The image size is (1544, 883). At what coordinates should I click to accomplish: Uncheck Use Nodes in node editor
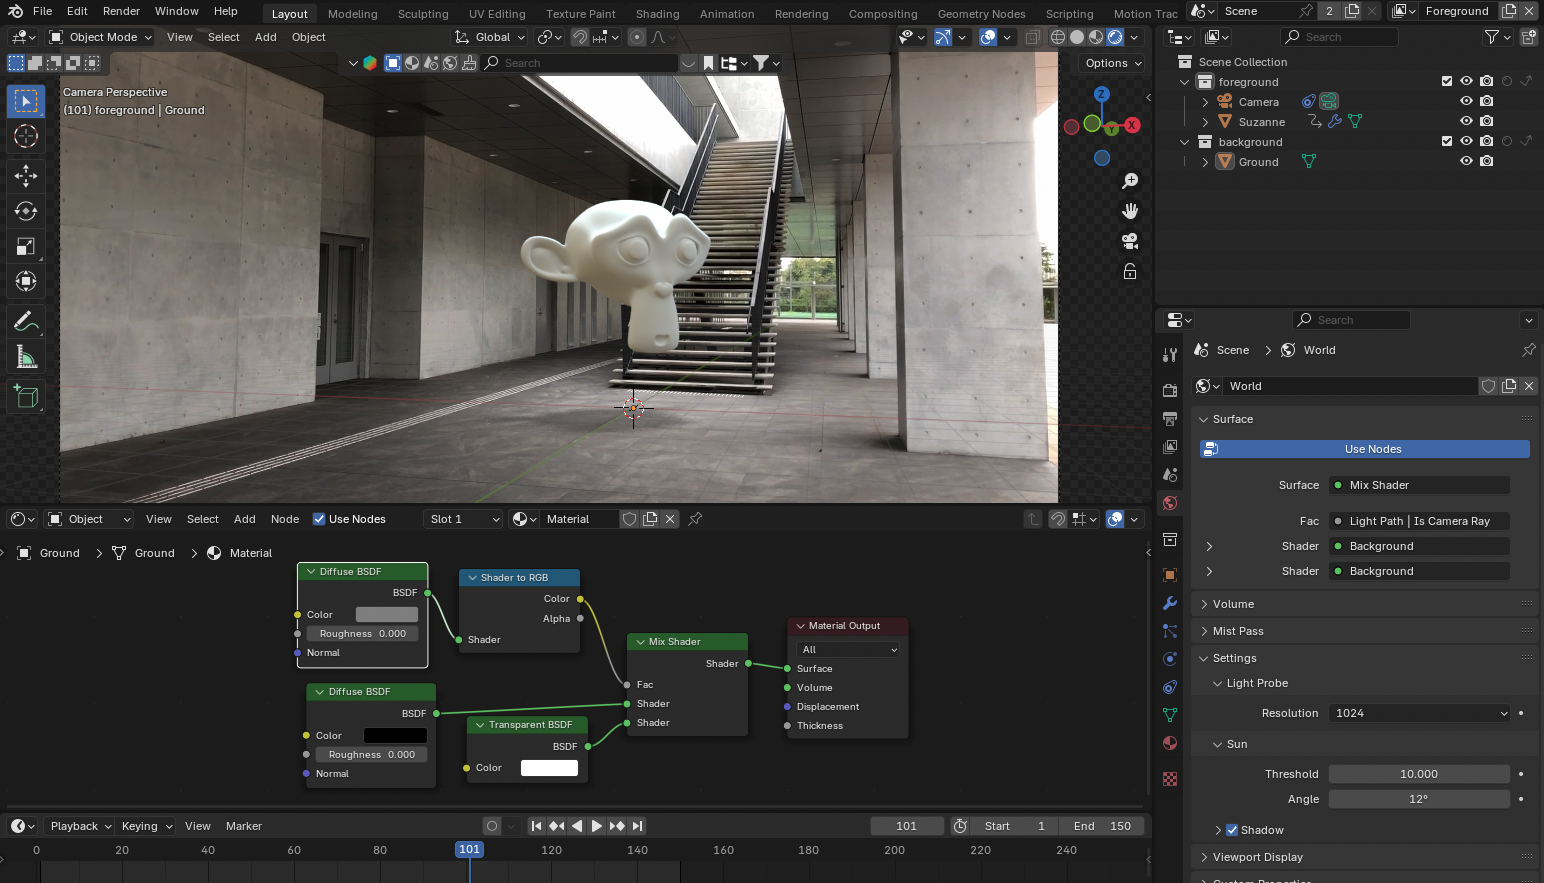(319, 519)
